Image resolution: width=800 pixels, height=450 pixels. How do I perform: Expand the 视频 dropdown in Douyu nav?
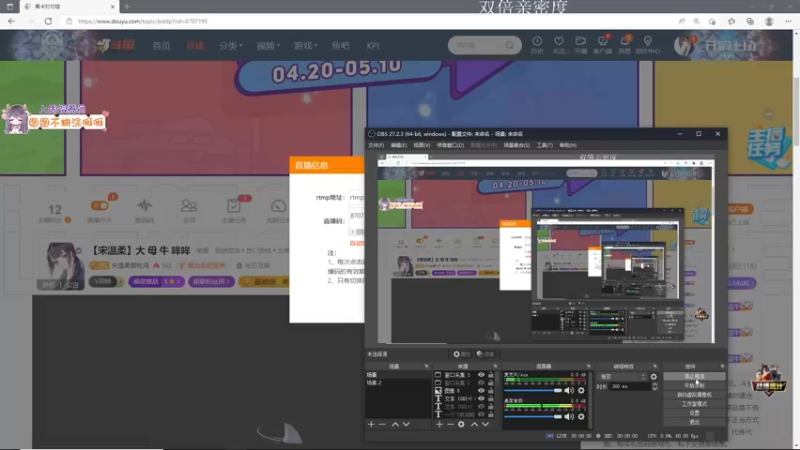(268, 45)
